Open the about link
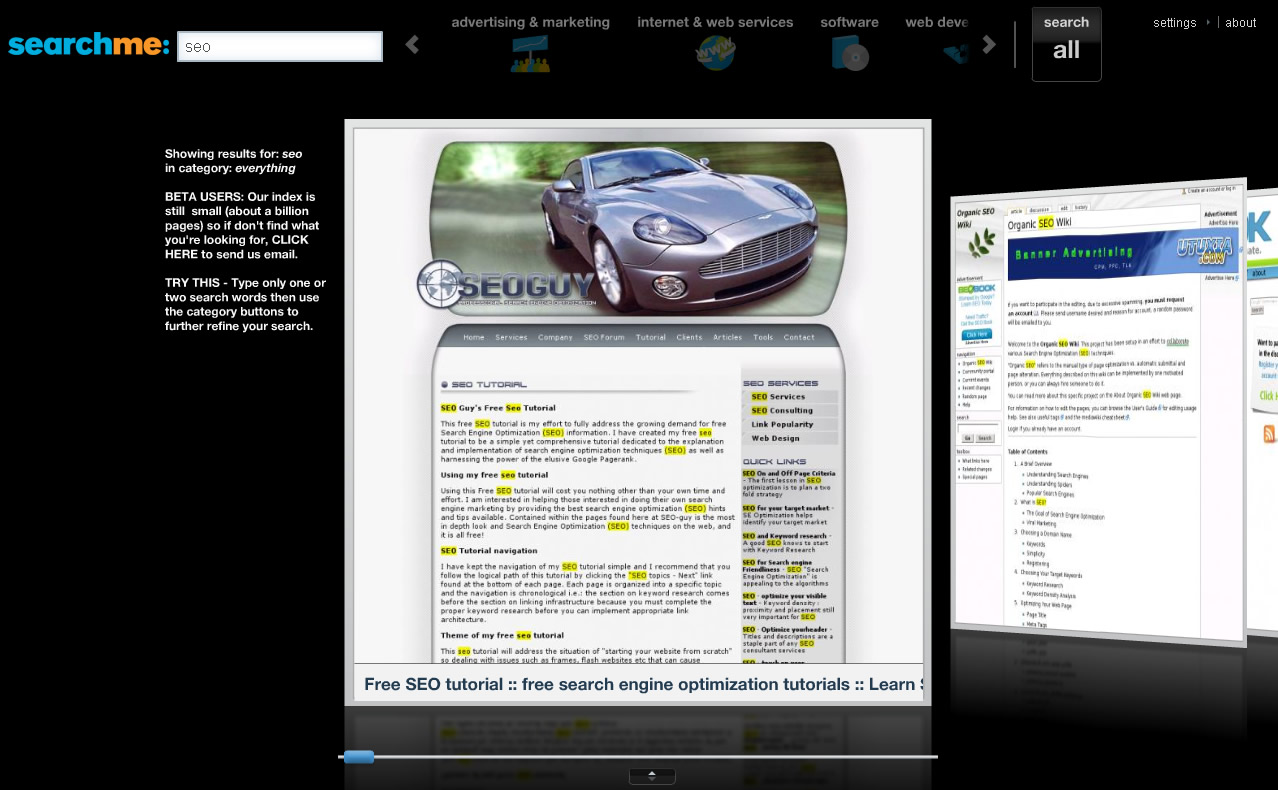Image resolution: width=1278 pixels, height=790 pixels. (x=1241, y=23)
